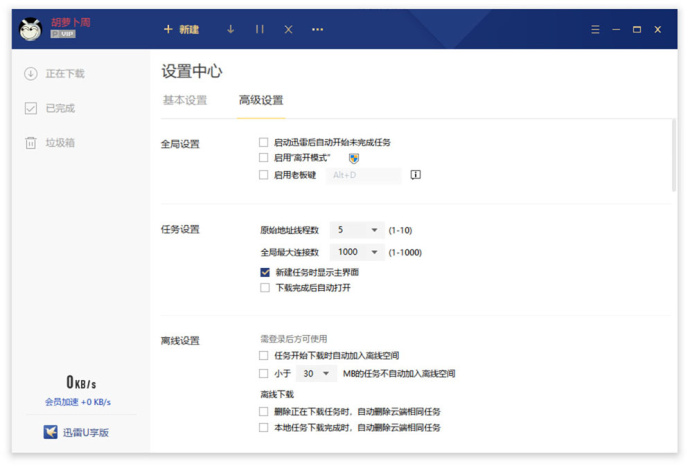Click the MB的任务不自动加入离线空间 text
690x468 pixels.
pyautogui.click(x=399, y=373)
